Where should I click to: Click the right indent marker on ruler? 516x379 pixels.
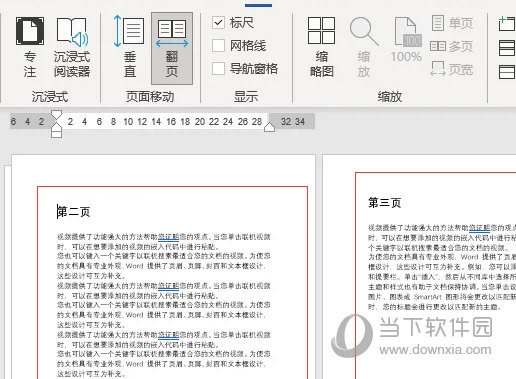coord(269,127)
